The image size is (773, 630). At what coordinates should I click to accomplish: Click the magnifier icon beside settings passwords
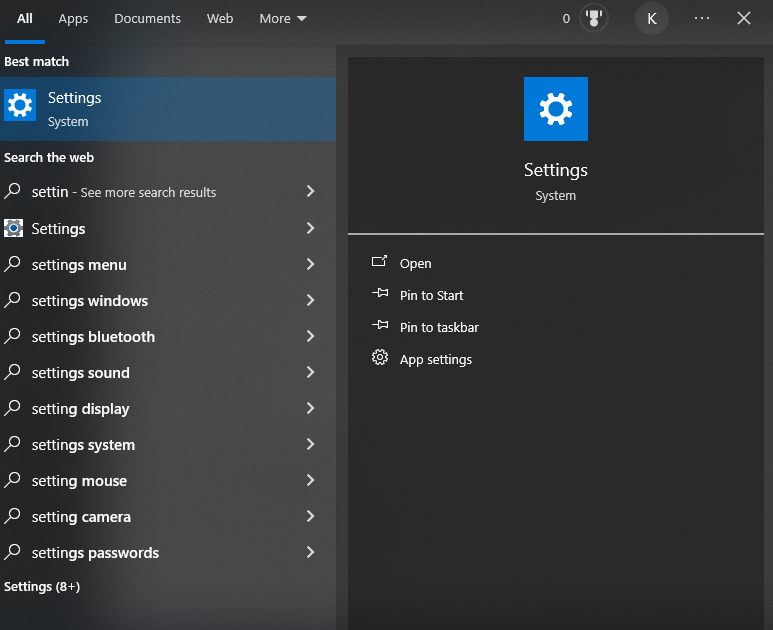12,552
